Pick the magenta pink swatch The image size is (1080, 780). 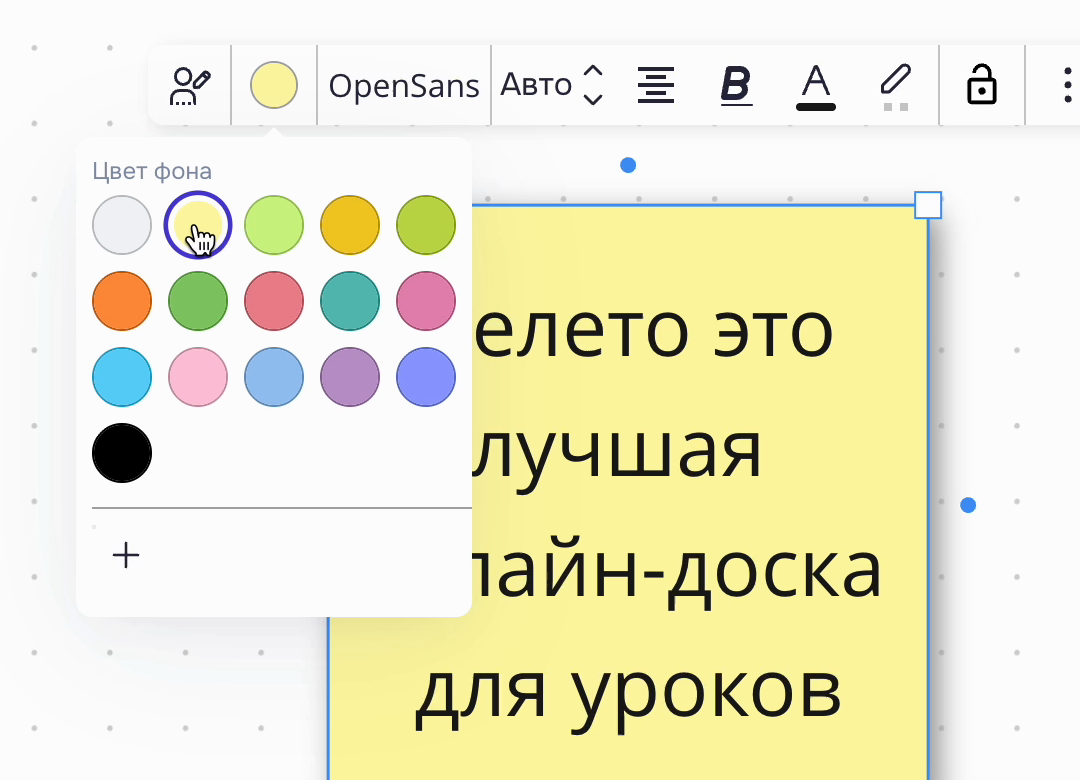pos(426,301)
